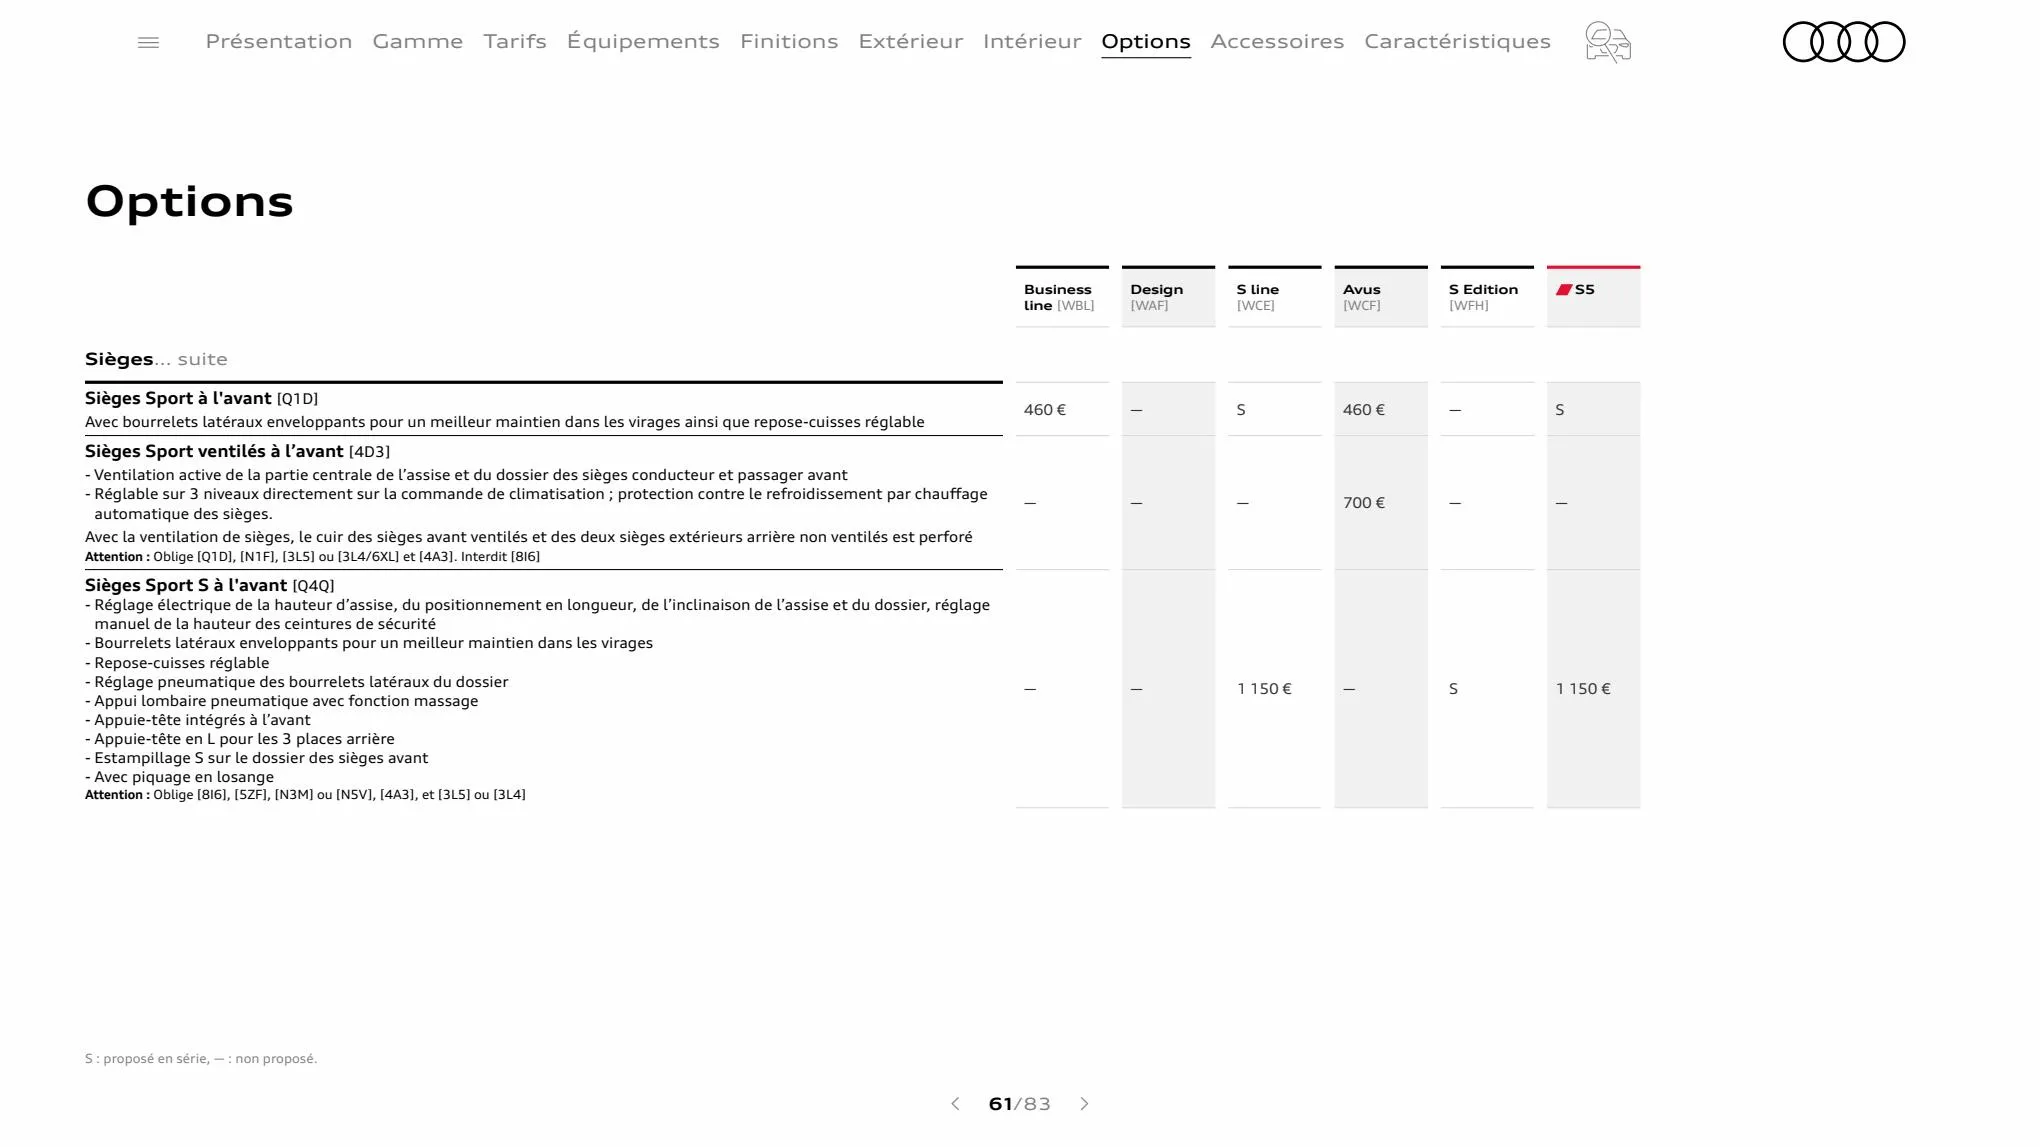The image size is (2040, 1147).
Task: Select the Options tab
Action: (1146, 41)
